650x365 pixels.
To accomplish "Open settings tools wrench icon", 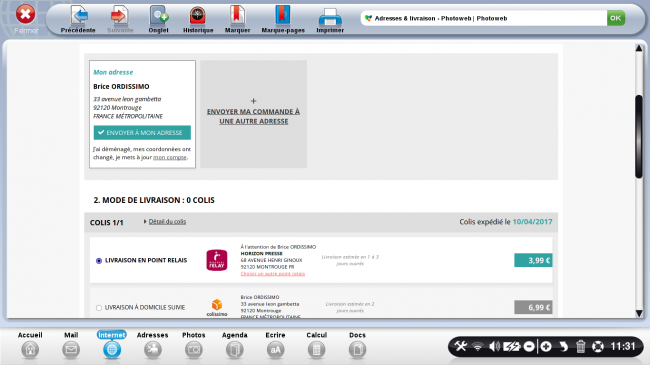I will click(x=461, y=346).
